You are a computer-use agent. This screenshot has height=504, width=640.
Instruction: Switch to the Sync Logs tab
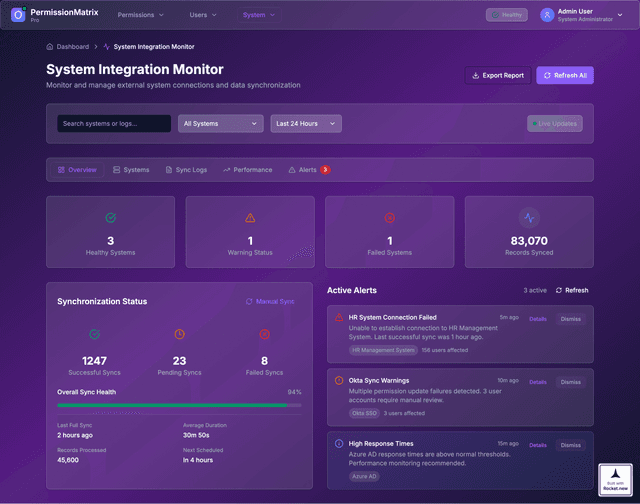[186, 170]
